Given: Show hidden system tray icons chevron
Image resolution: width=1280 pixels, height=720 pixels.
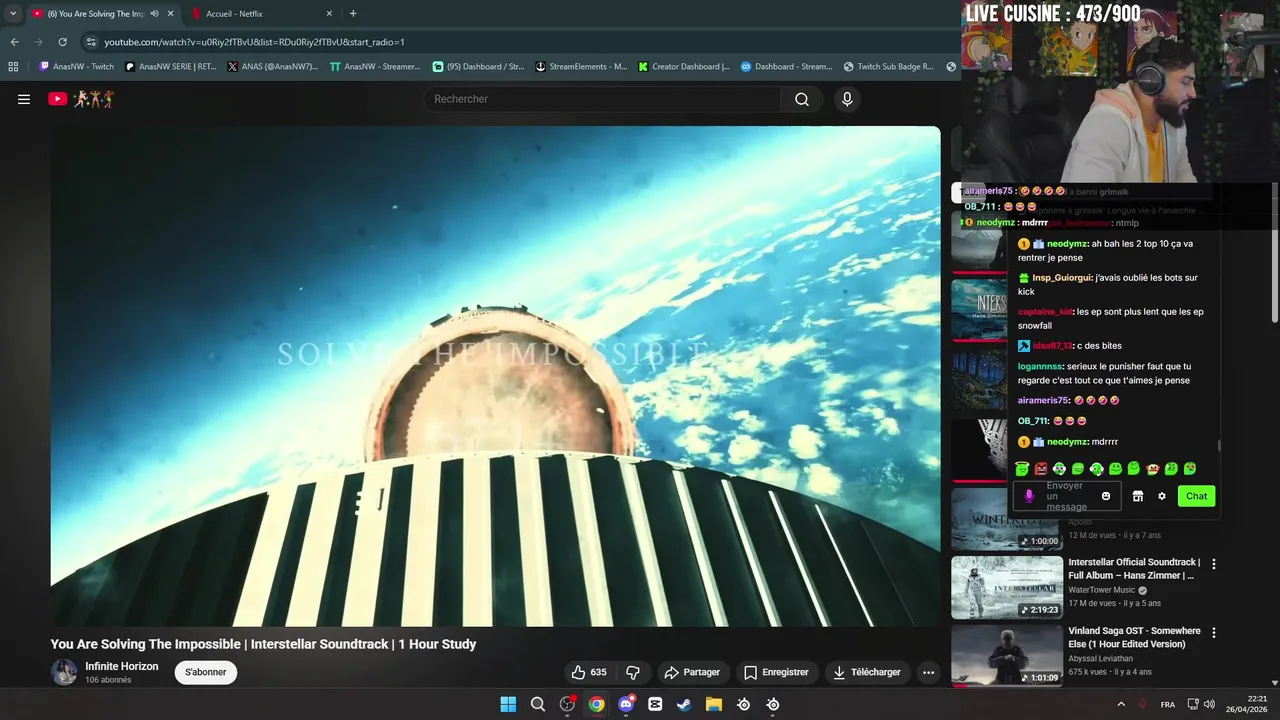Looking at the screenshot, I should [1120, 704].
